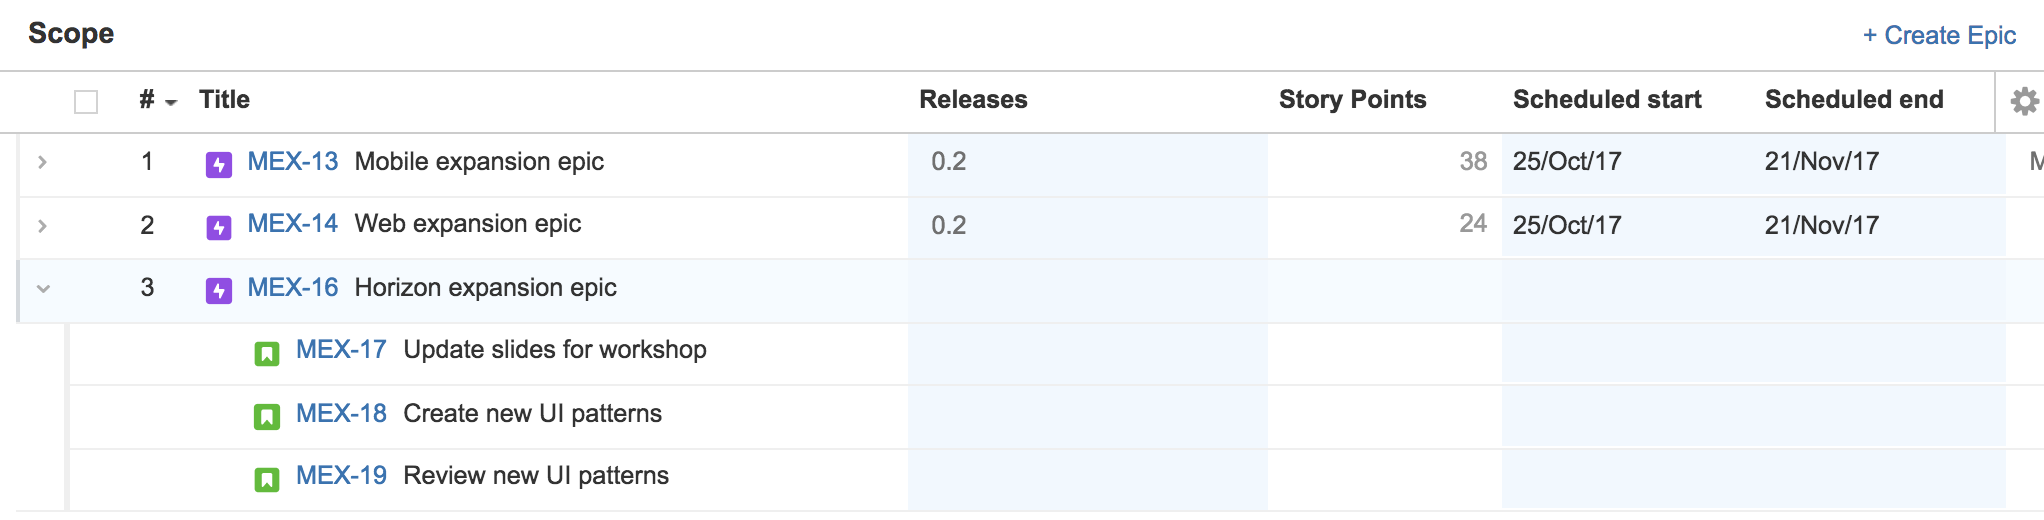Click the Create Epic link
This screenshot has height=520, width=2044.
1939,35
